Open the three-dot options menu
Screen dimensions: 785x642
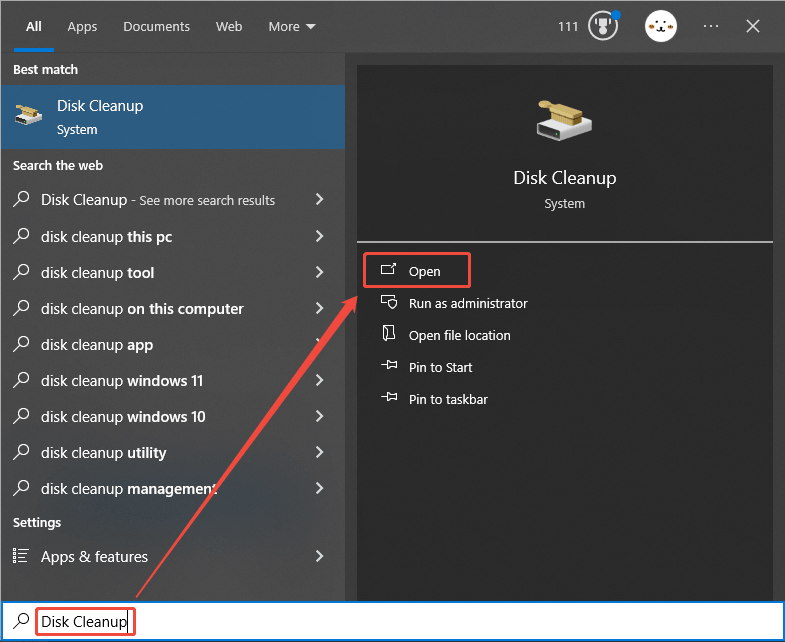click(x=710, y=26)
